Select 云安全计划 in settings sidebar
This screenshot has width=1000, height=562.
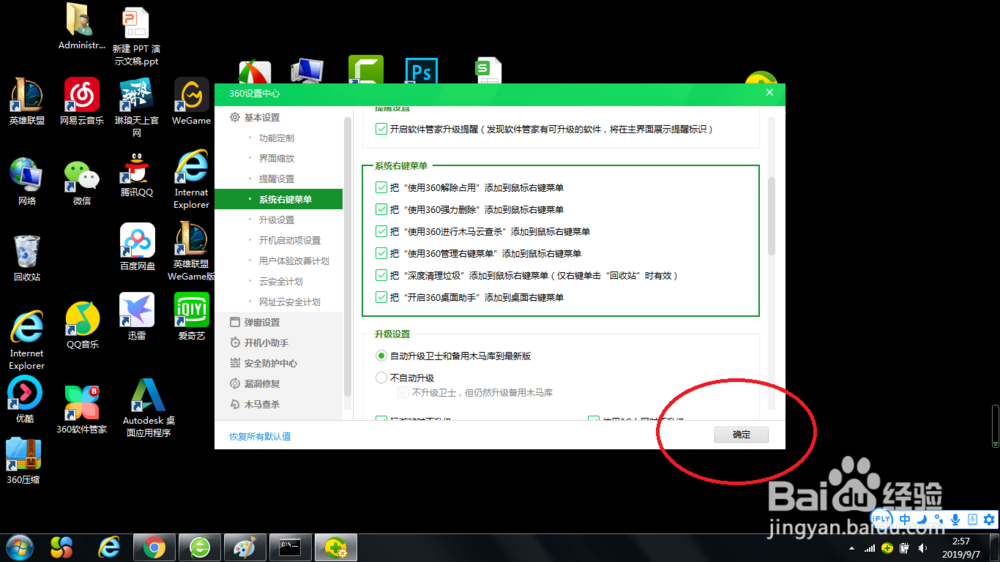tap(279, 281)
